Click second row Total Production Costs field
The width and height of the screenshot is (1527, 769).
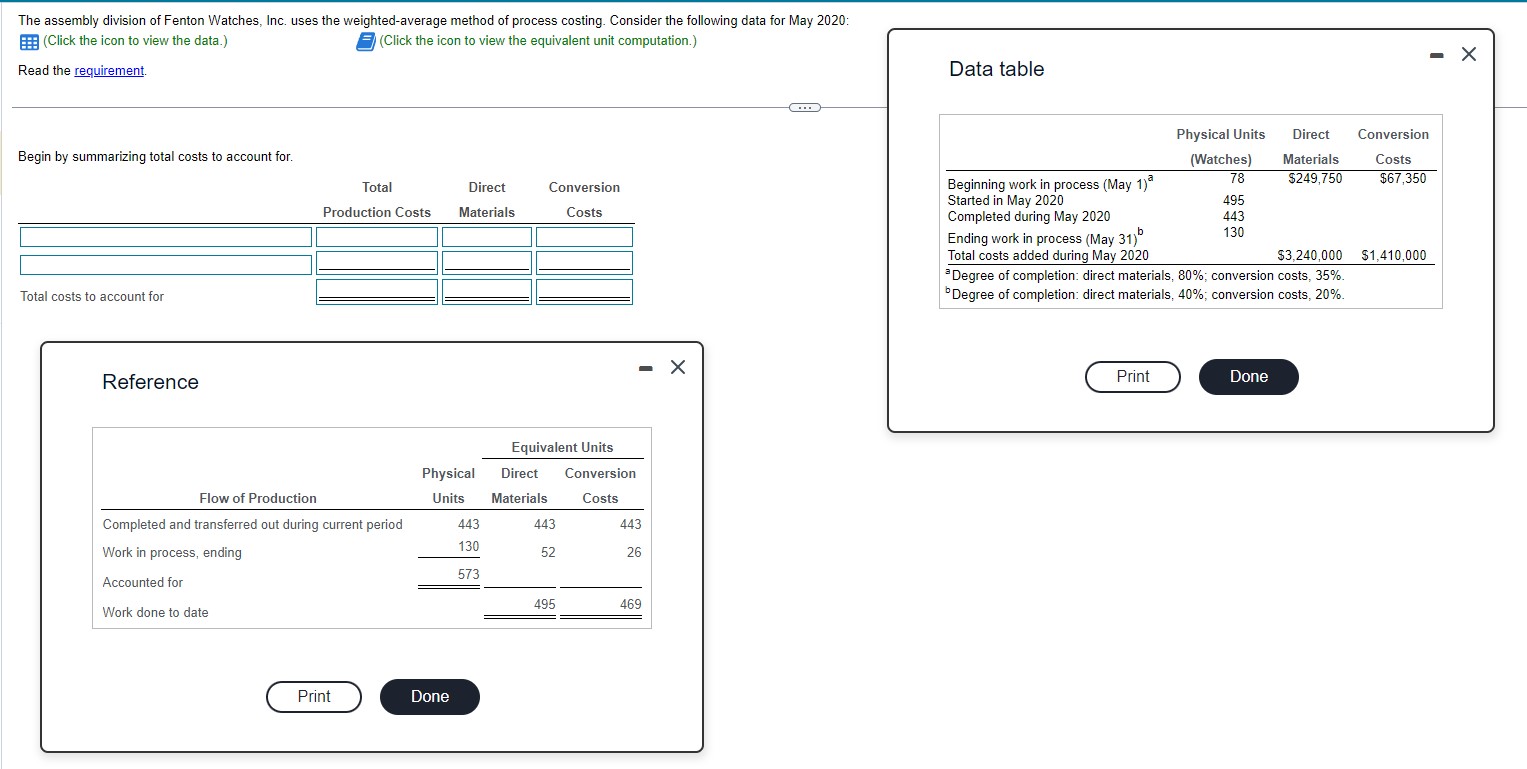pyautogui.click(x=377, y=263)
